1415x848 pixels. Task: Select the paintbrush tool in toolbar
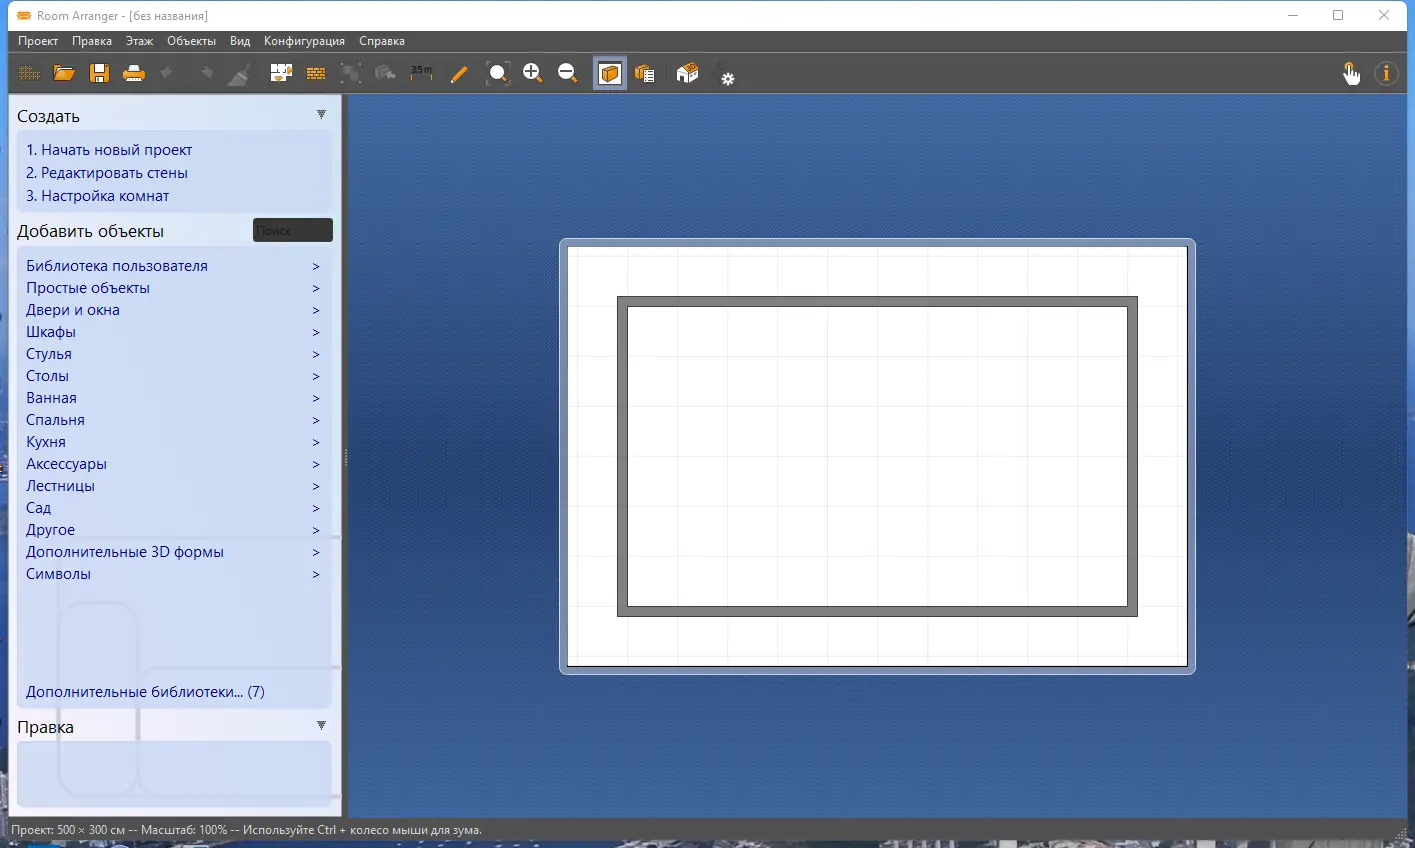click(x=239, y=74)
